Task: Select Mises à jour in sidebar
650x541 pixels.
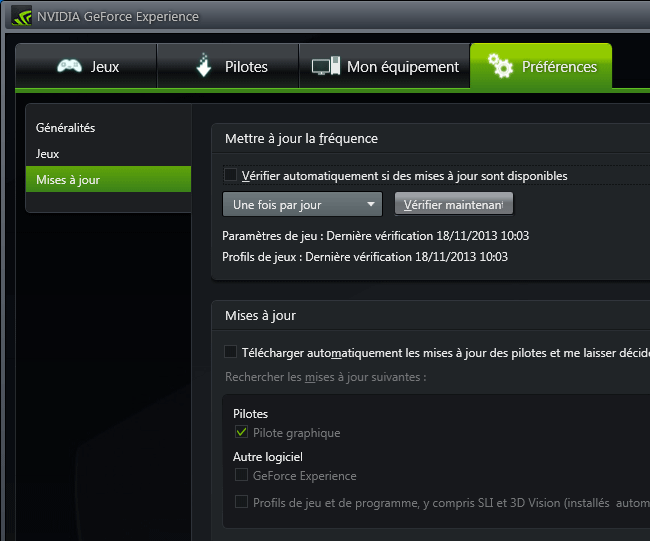Action: (109, 179)
